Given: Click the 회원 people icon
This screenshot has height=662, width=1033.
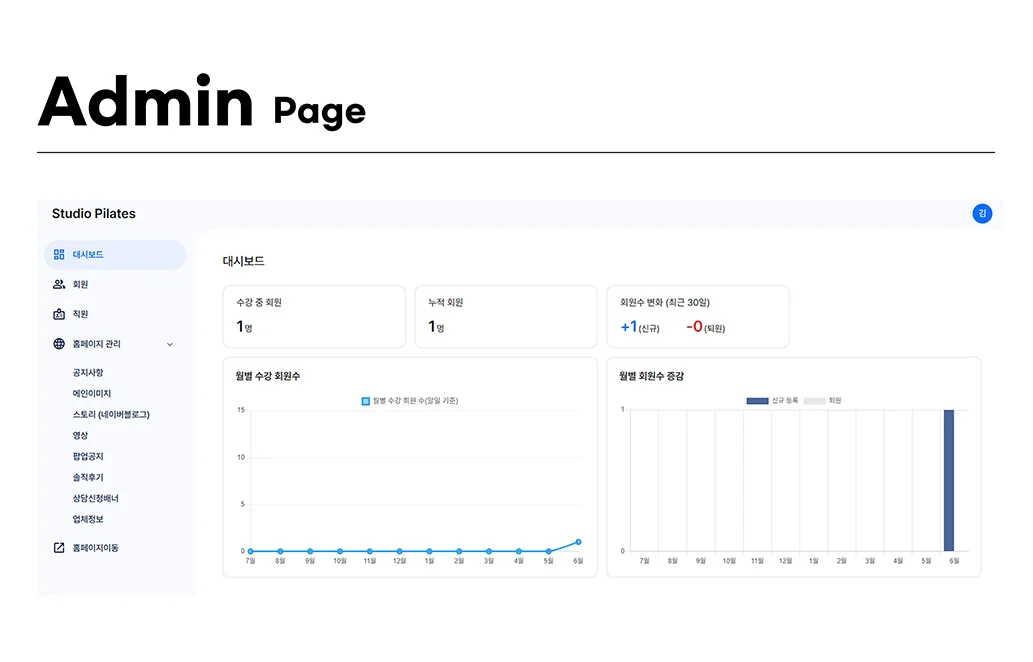Looking at the screenshot, I should click(x=59, y=284).
